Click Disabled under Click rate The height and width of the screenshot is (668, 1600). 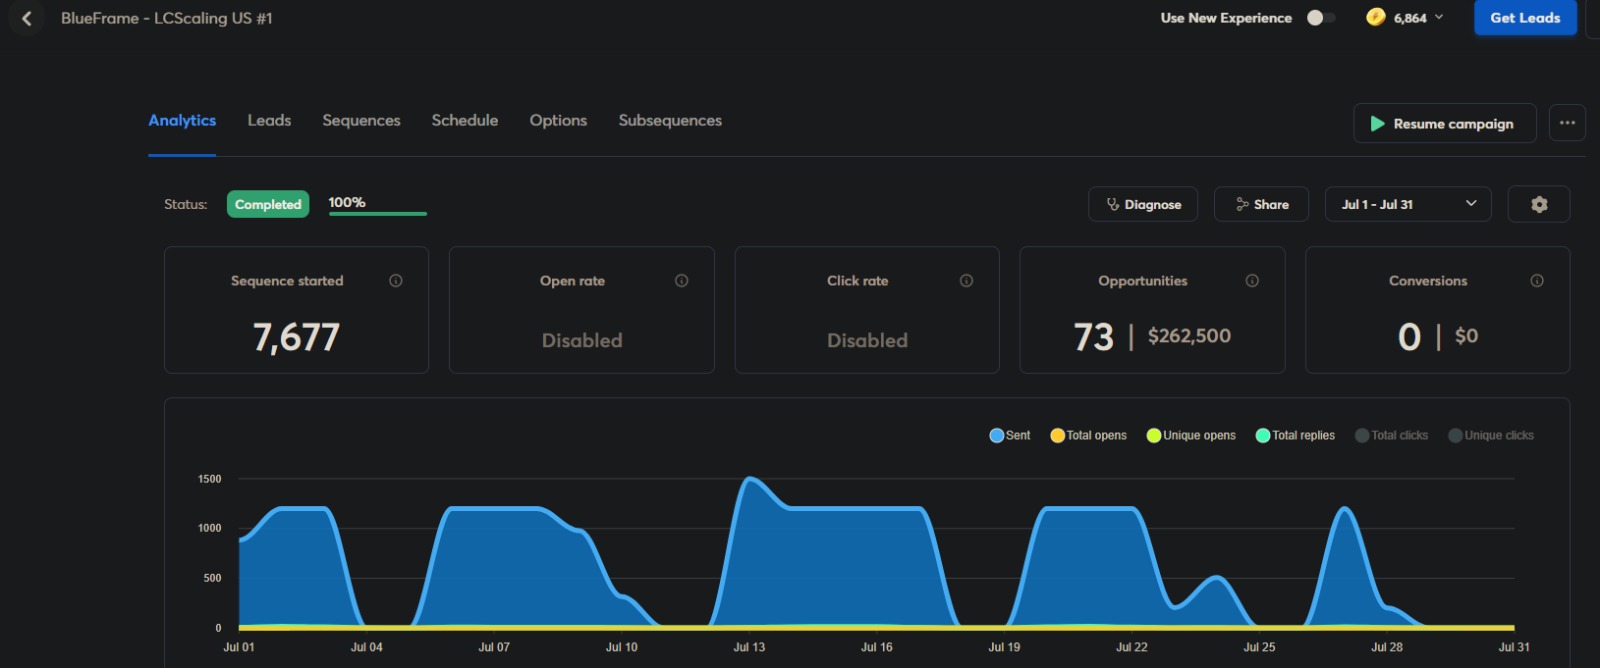867,340
